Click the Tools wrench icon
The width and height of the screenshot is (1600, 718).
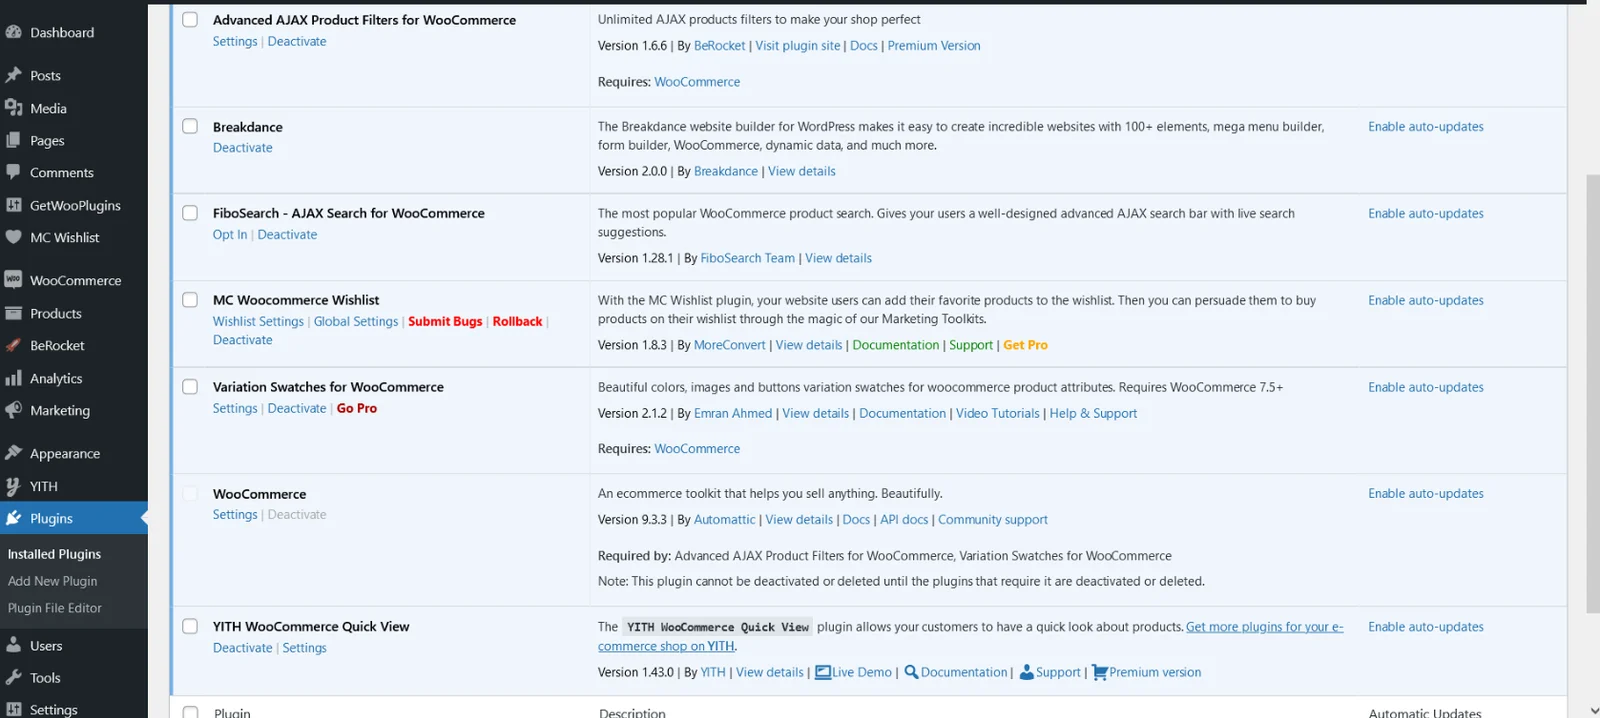coord(13,677)
